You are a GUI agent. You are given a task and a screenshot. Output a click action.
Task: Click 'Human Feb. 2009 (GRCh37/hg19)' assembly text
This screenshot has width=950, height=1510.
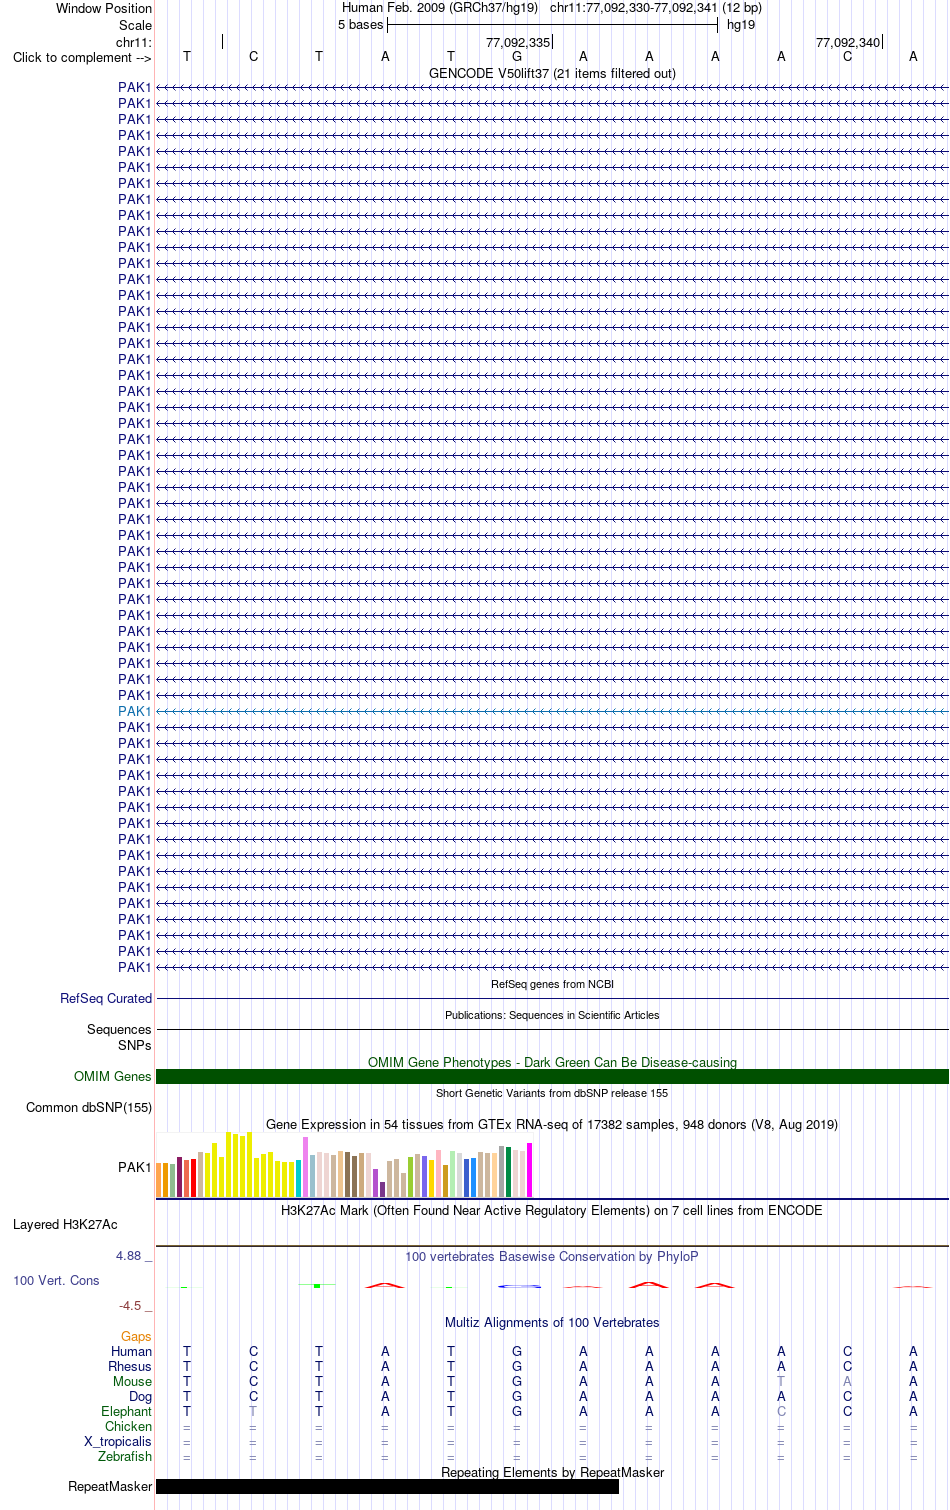pos(440,7)
